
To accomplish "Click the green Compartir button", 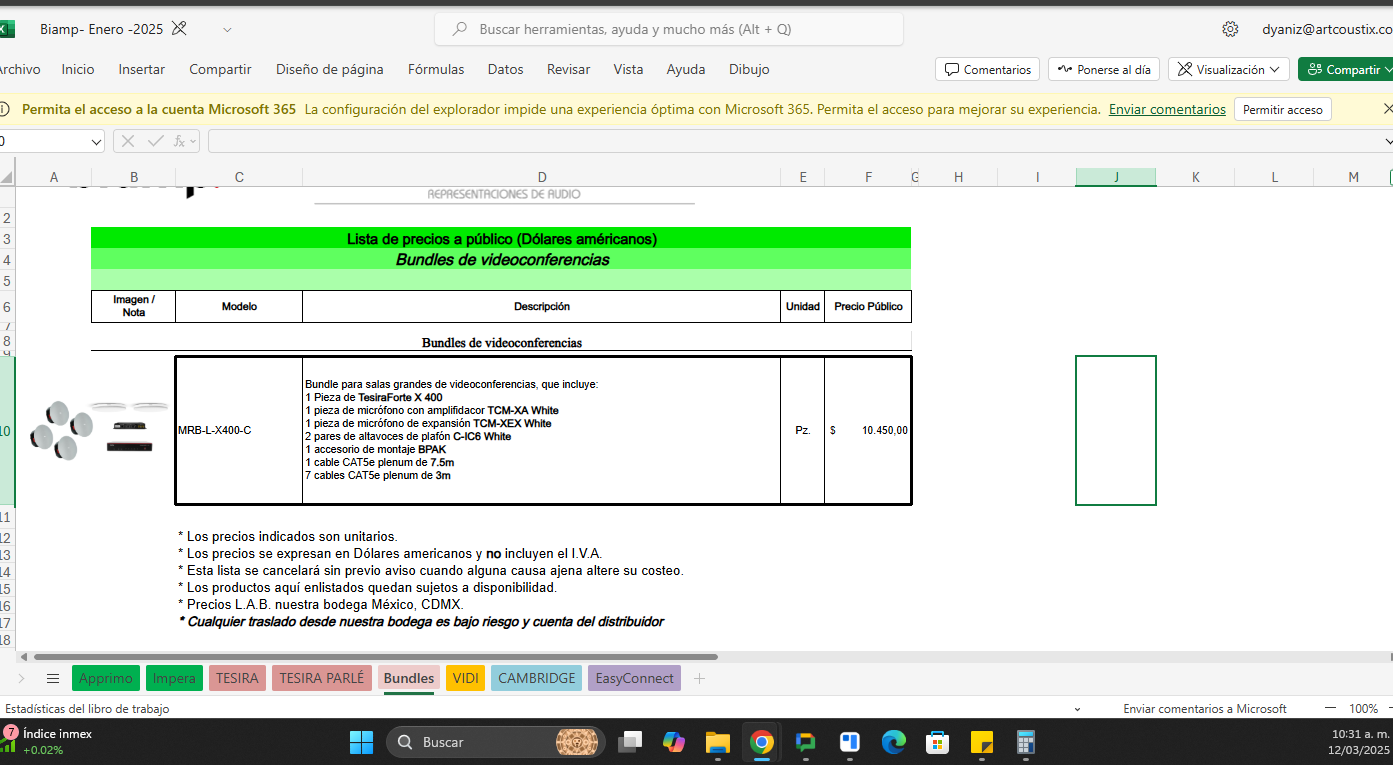I will 1345,69.
